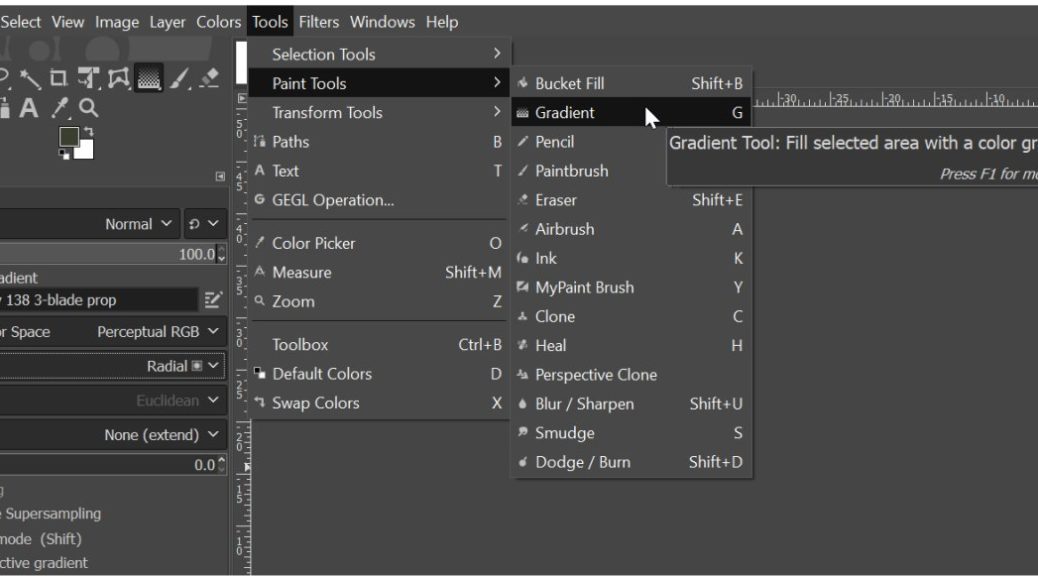Screen dimensions: 1038x576
Task: Open the gradient editor via edit icon
Action: [x=212, y=300]
